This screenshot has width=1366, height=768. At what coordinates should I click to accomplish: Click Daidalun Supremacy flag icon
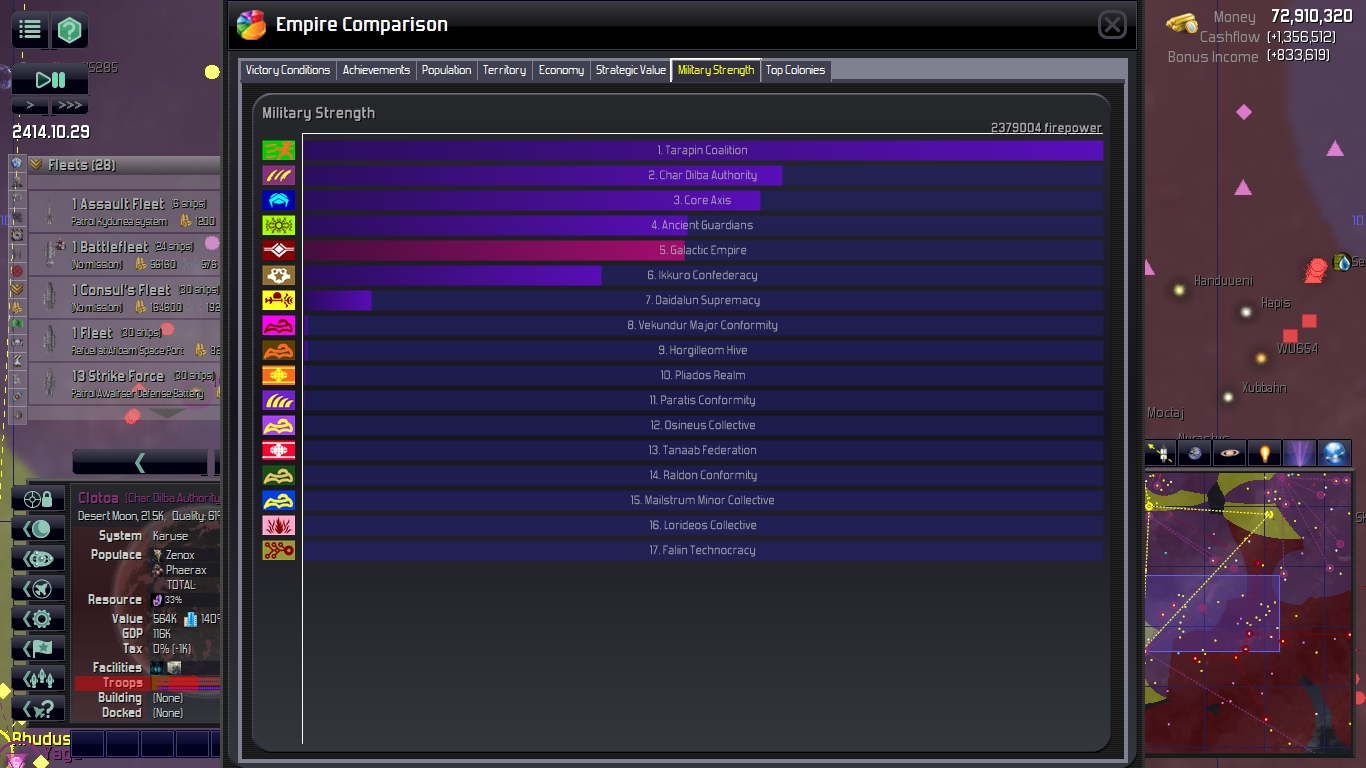278,300
